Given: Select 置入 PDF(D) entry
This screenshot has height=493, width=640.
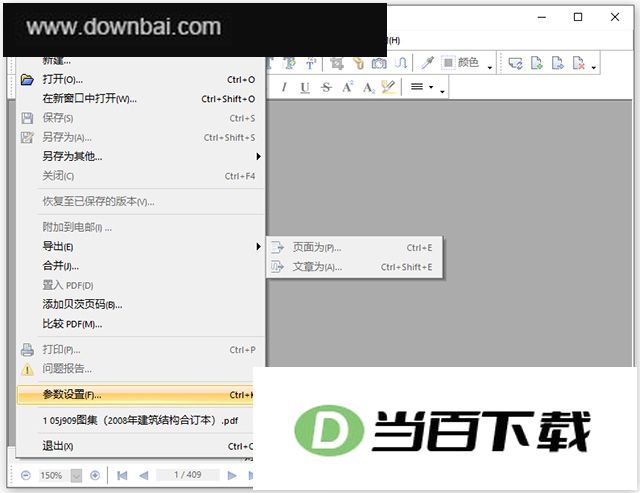Looking at the screenshot, I should click(x=141, y=285).
